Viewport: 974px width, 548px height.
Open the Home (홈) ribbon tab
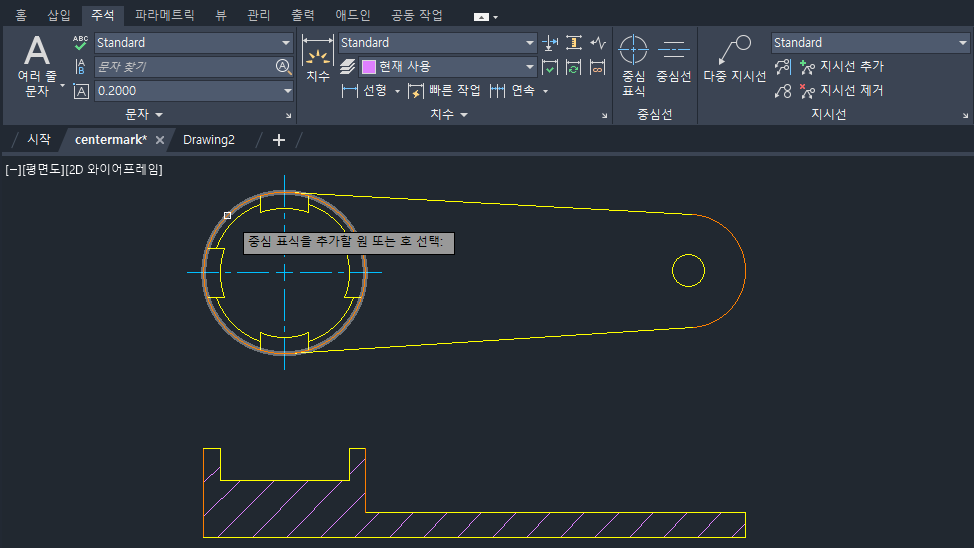tap(21, 16)
